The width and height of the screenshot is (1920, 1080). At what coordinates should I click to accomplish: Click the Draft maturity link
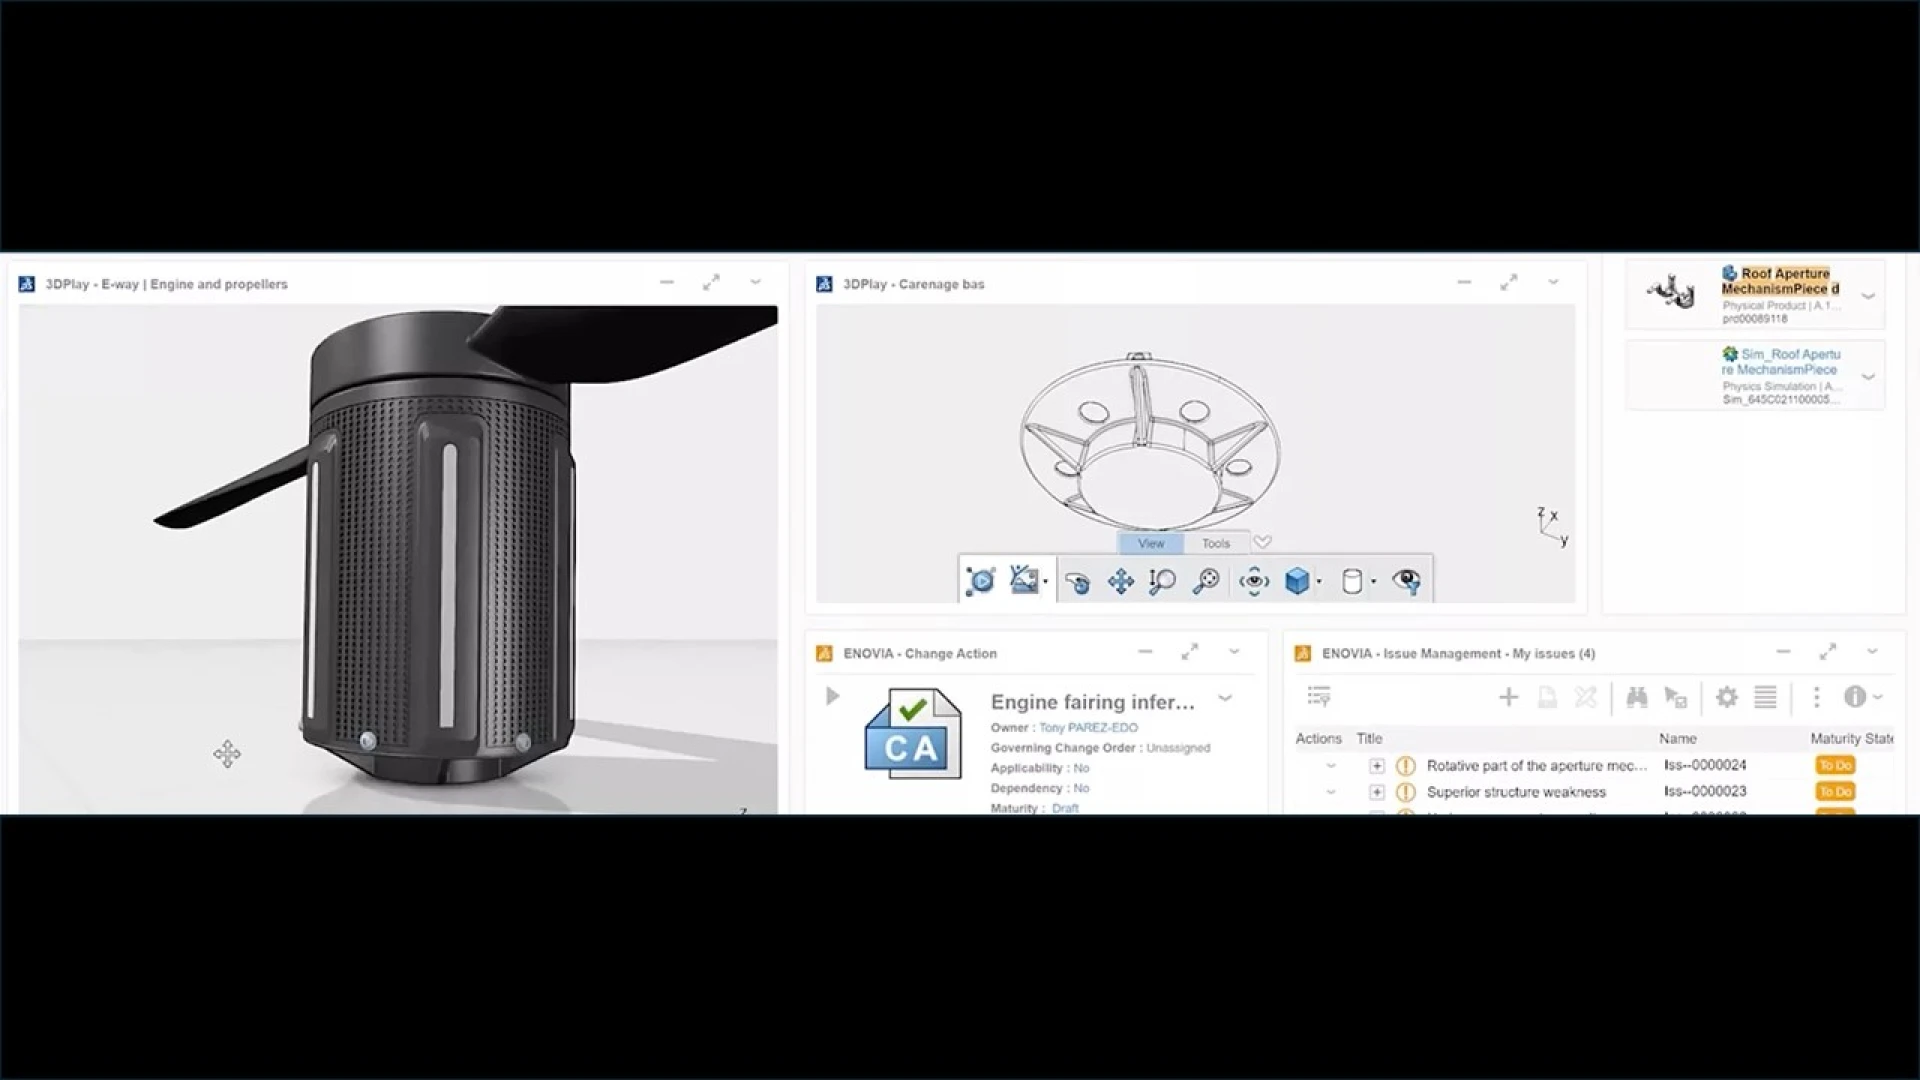tap(1065, 808)
